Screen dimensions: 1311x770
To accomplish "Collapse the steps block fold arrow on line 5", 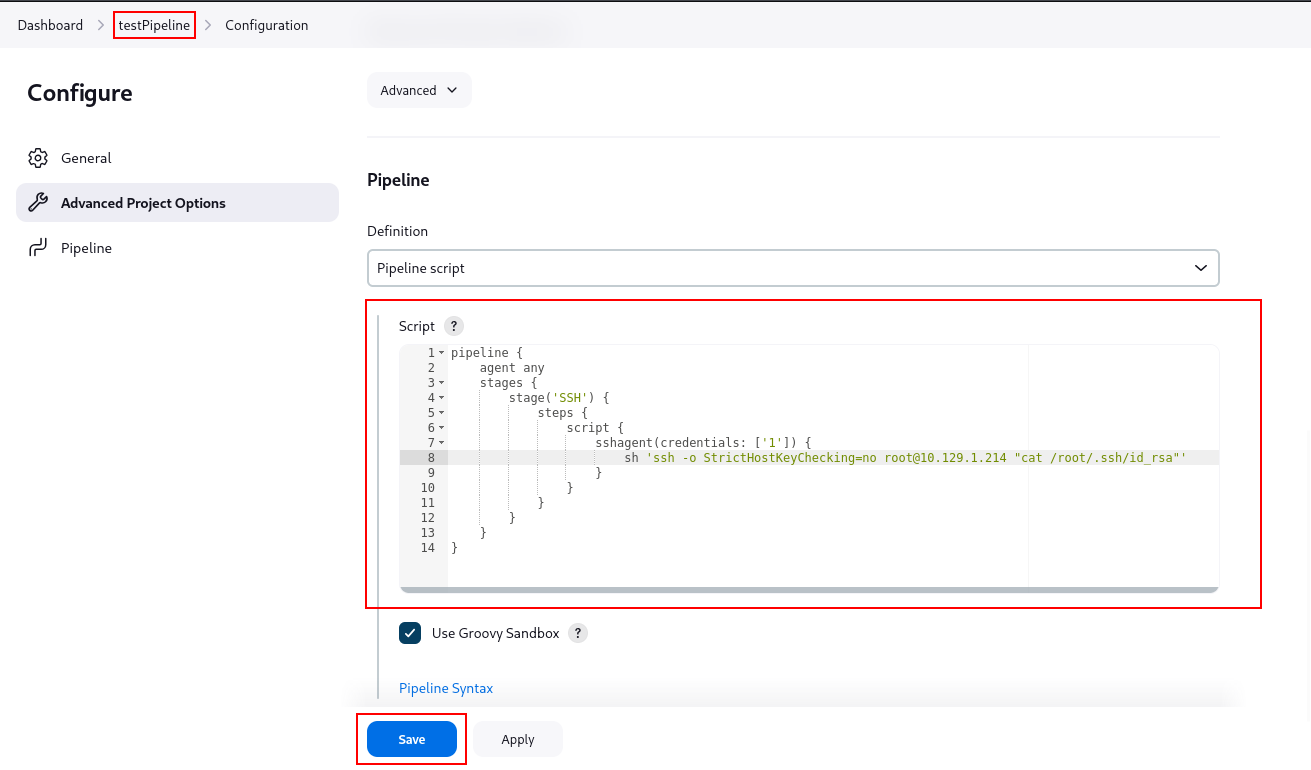I will pyautogui.click(x=442, y=413).
